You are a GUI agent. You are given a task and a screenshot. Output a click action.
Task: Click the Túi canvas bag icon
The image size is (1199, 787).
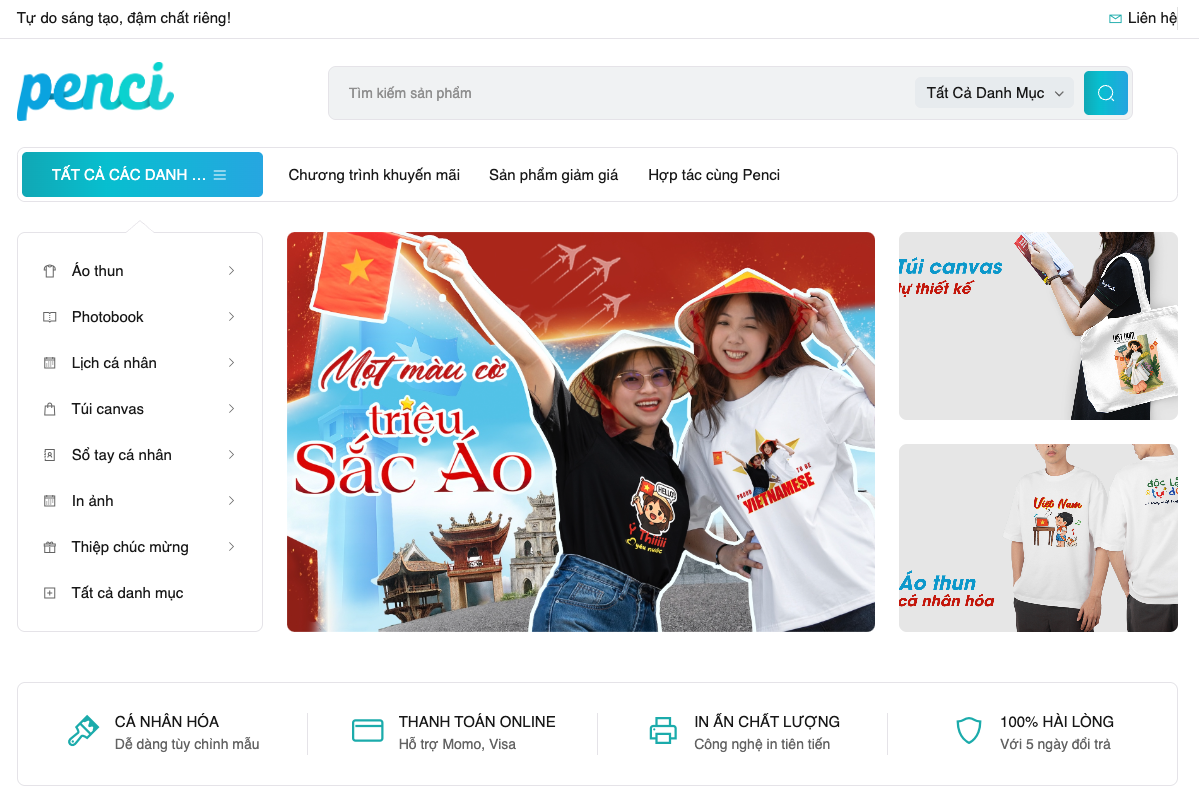point(50,409)
